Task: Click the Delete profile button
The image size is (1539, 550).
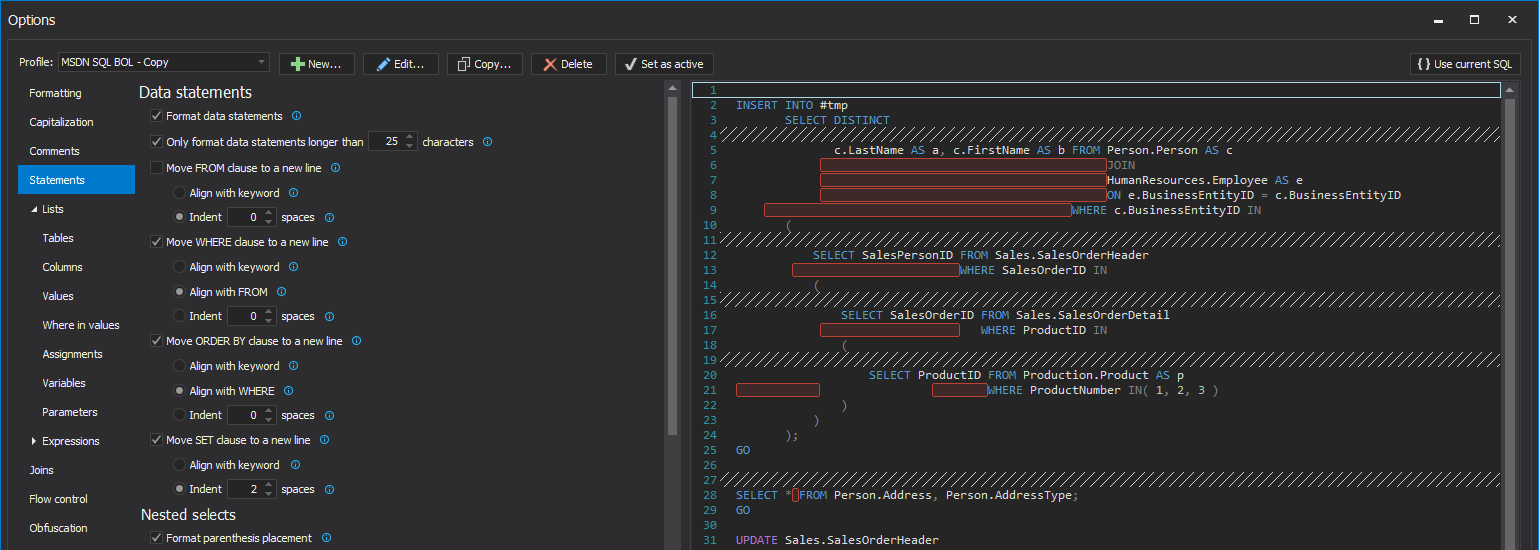Action: pyautogui.click(x=568, y=64)
